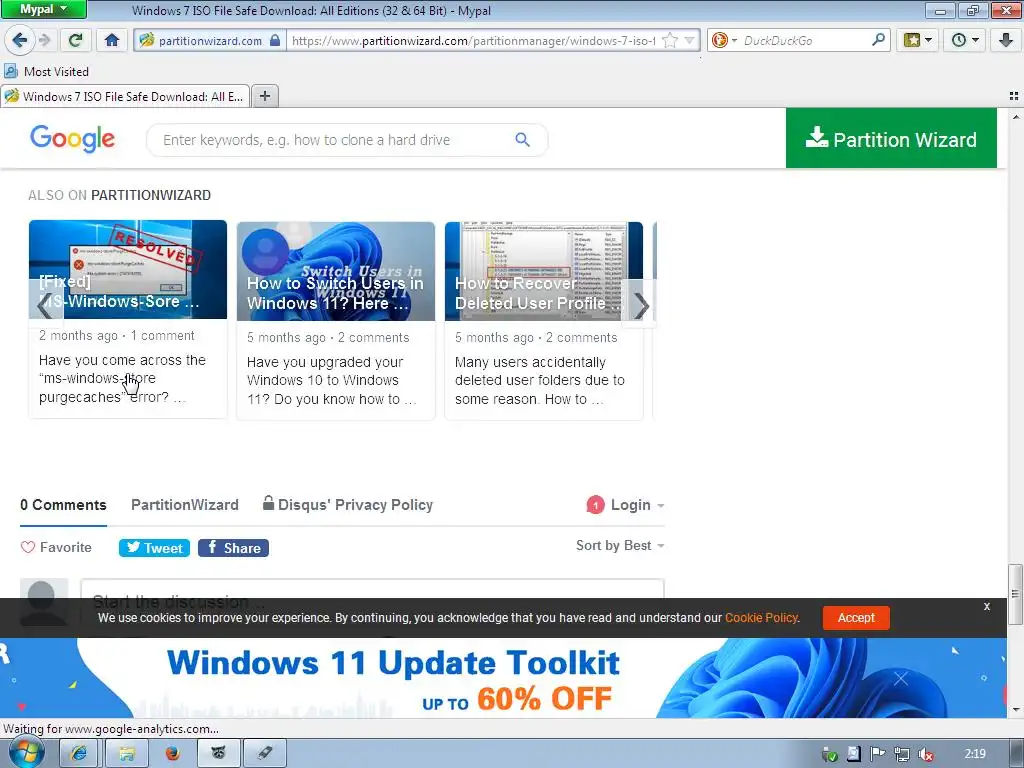Image resolution: width=1024 pixels, height=768 pixels.
Task: Open the Login dropdown
Action: pos(637,505)
